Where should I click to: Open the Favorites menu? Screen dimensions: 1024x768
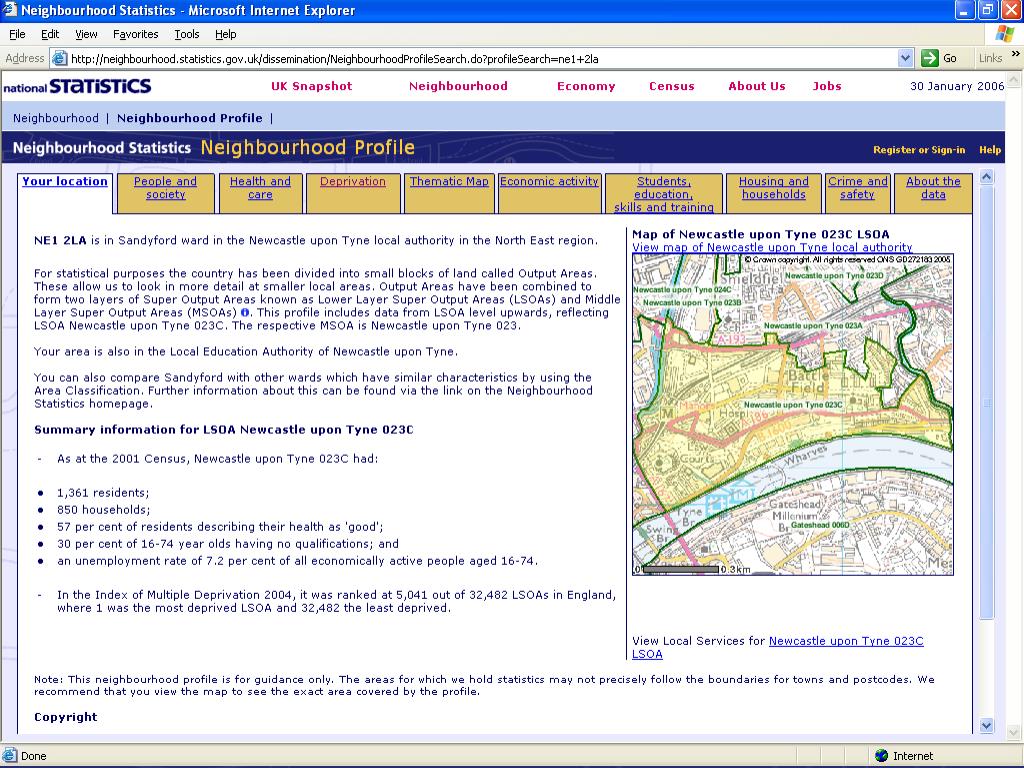pos(135,34)
